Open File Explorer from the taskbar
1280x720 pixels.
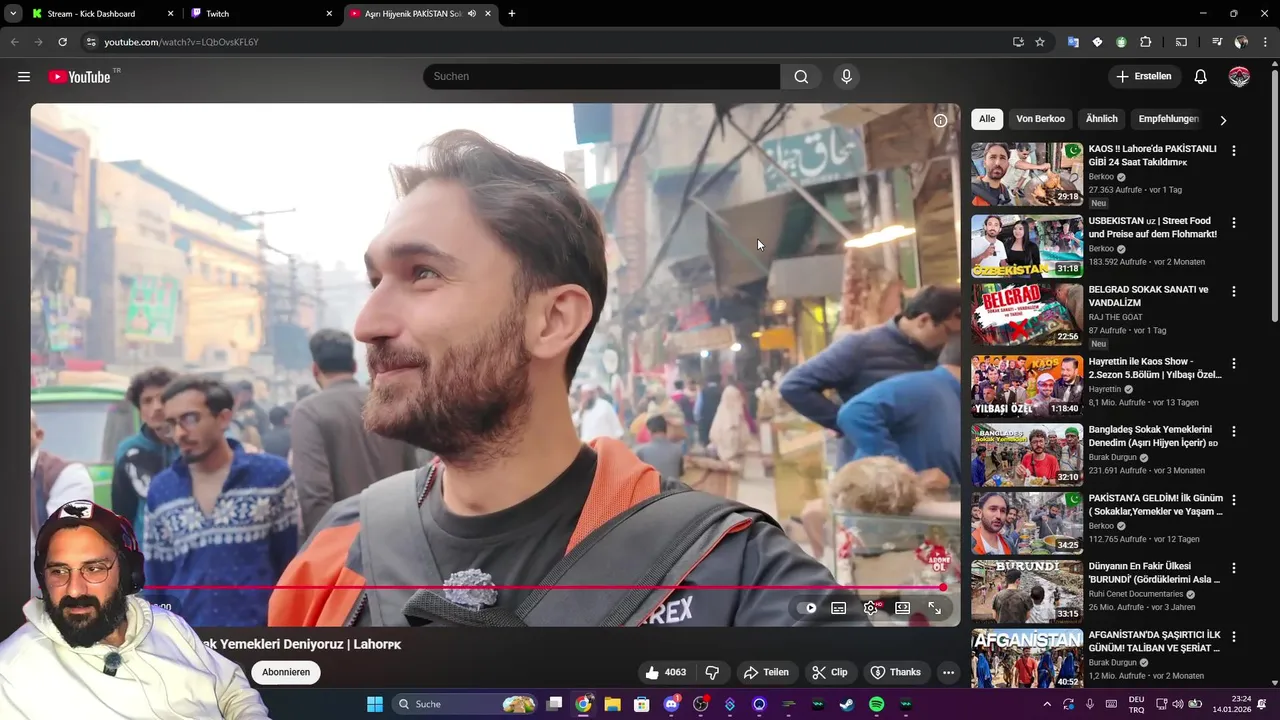pyautogui.click(x=612, y=704)
